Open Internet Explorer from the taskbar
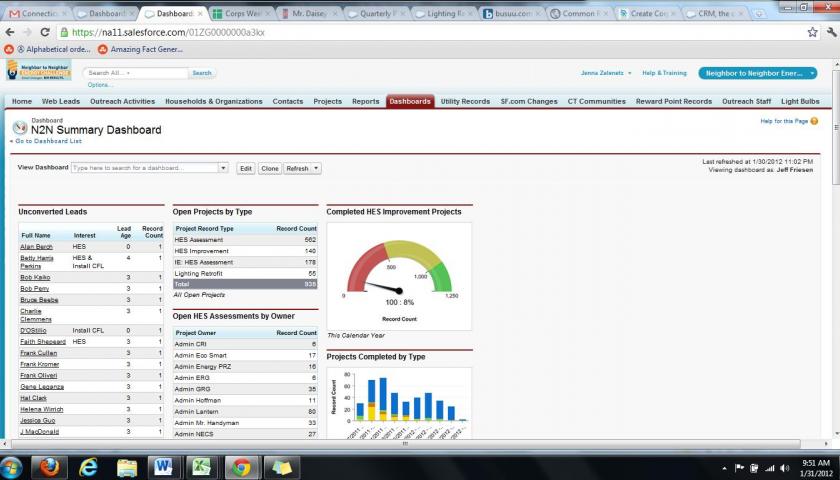Viewport: 840px width, 480px height. click(88, 468)
